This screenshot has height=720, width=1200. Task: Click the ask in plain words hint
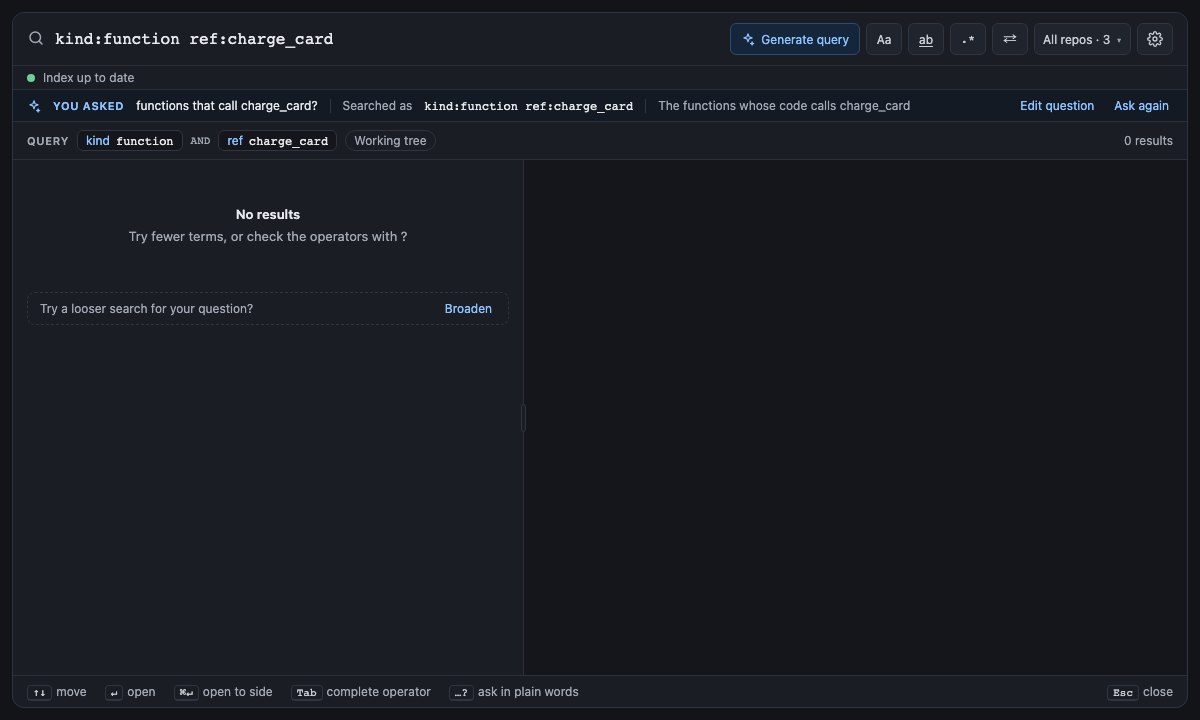pos(514,692)
